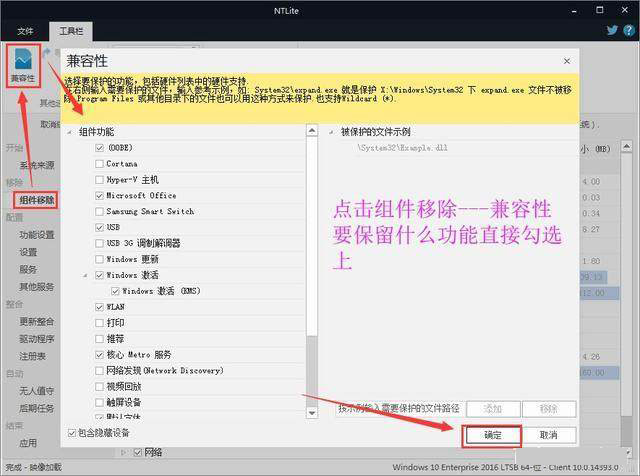Collapse the 被保护的文件示例 group
This screenshot has width=640, height=476.
[331, 132]
